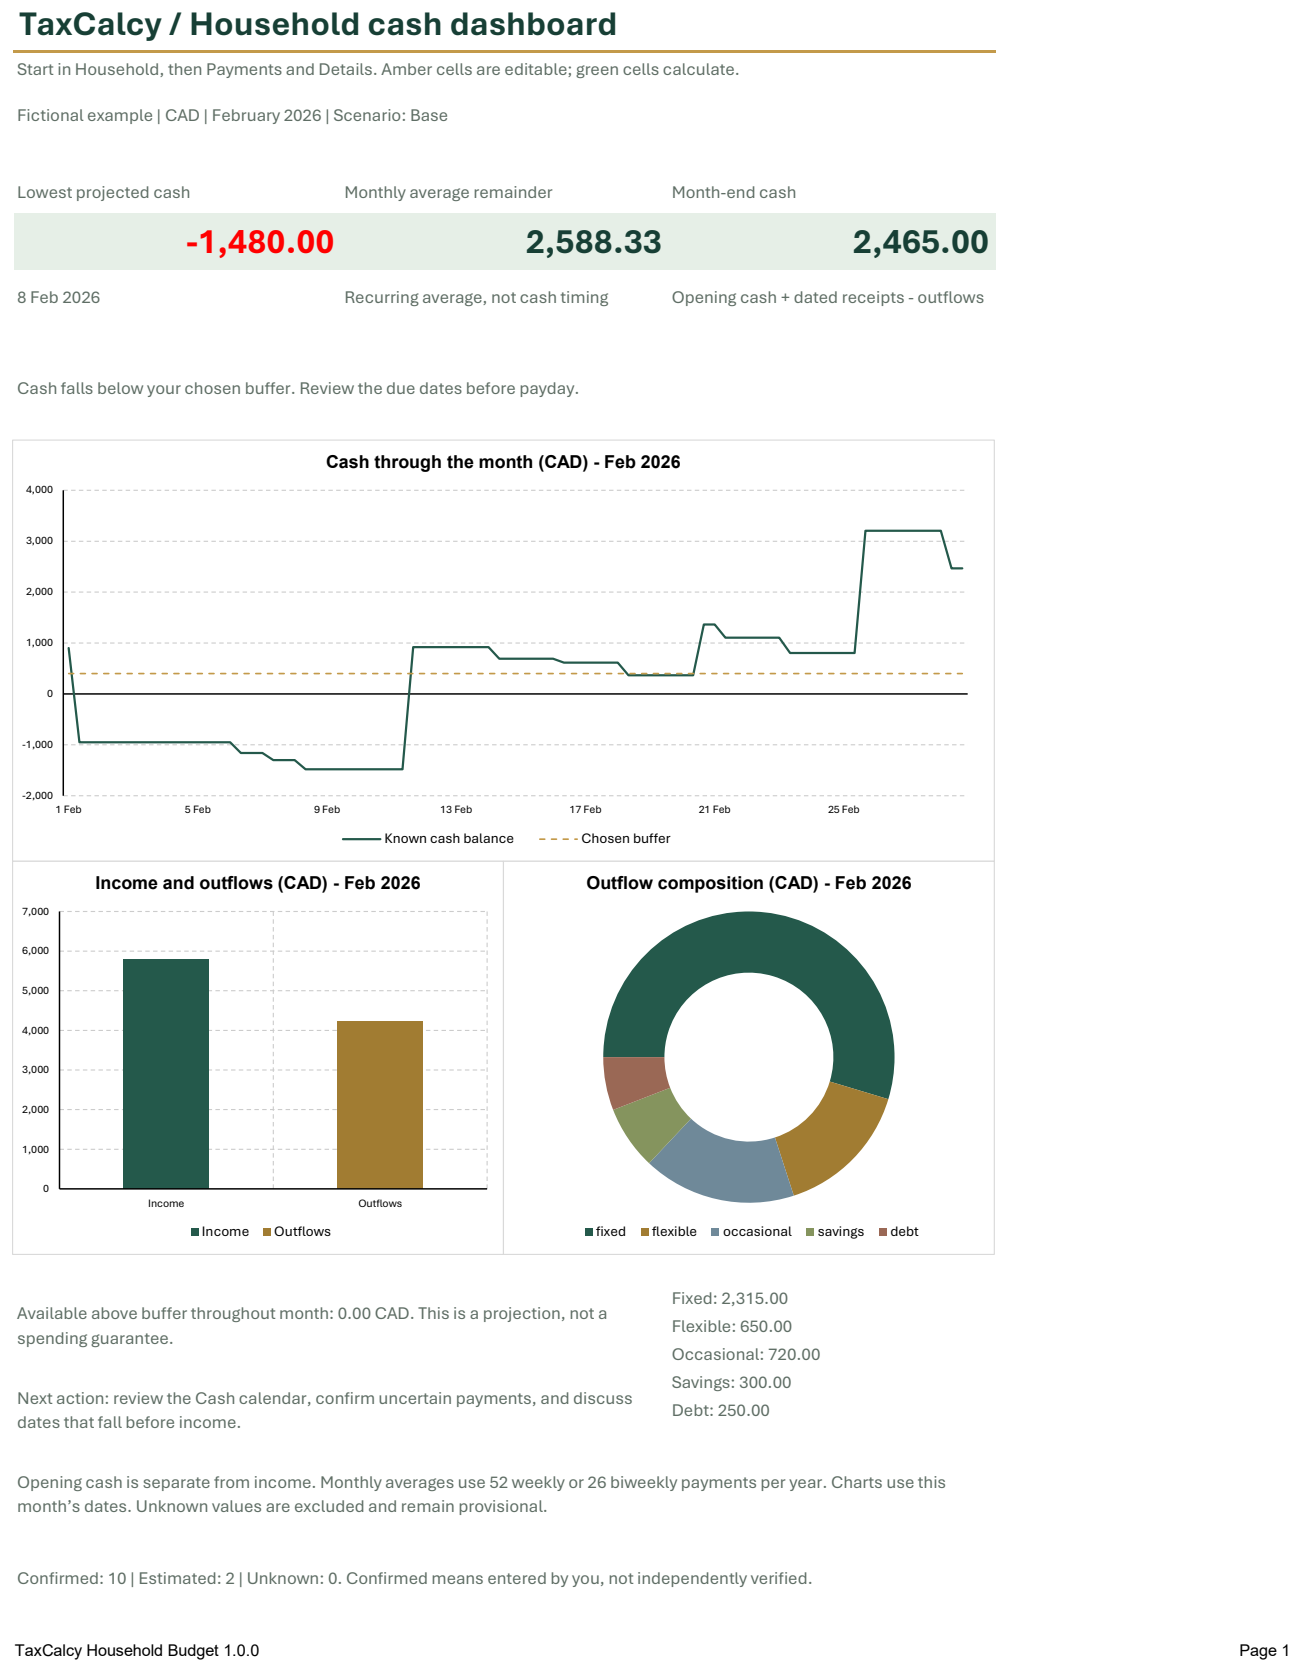Click the "Monthly average remainder" label

(x=448, y=192)
